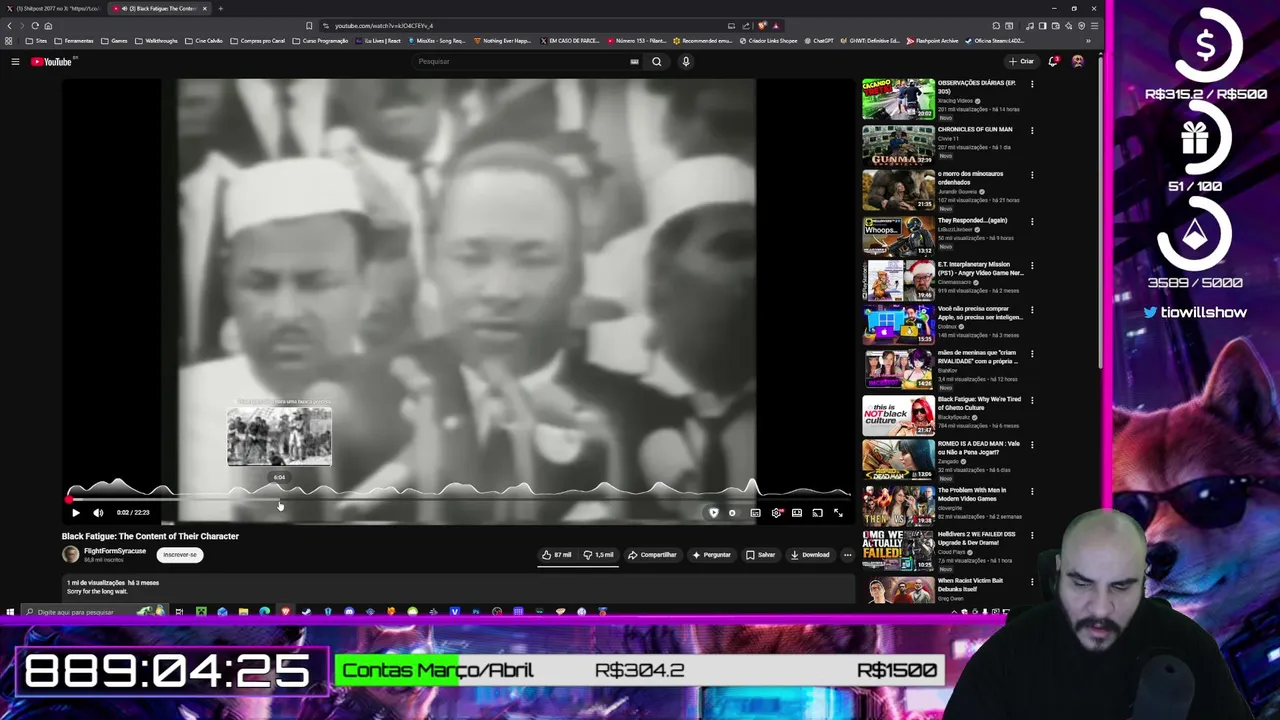This screenshot has height=720, width=1280.
Task: Play the video
Action: [75, 513]
